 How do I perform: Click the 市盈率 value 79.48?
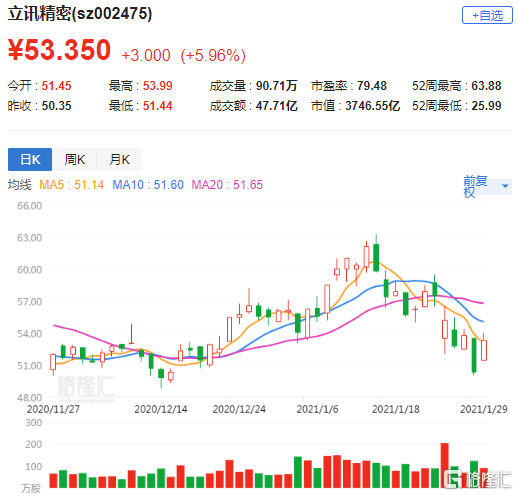click(372, 86)
